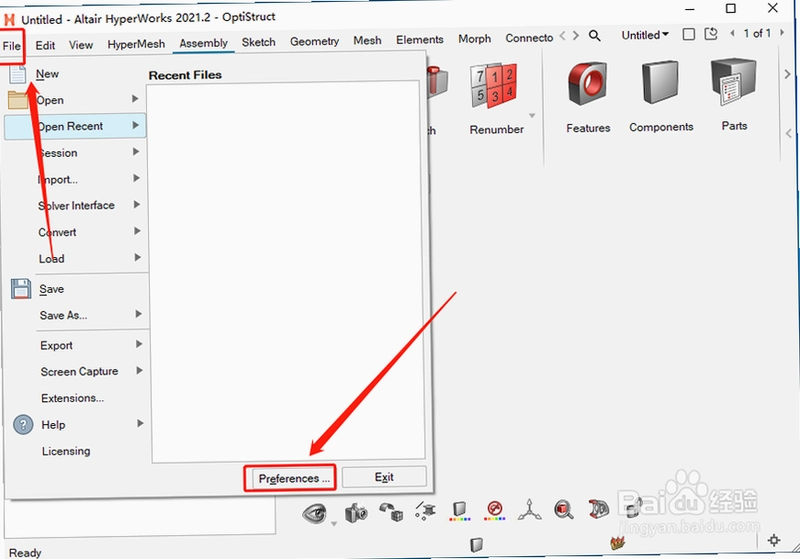Image resolution: width=800 pixels, height=559 pixels.
Task: Click the component color mode icon
Action: 460,511
